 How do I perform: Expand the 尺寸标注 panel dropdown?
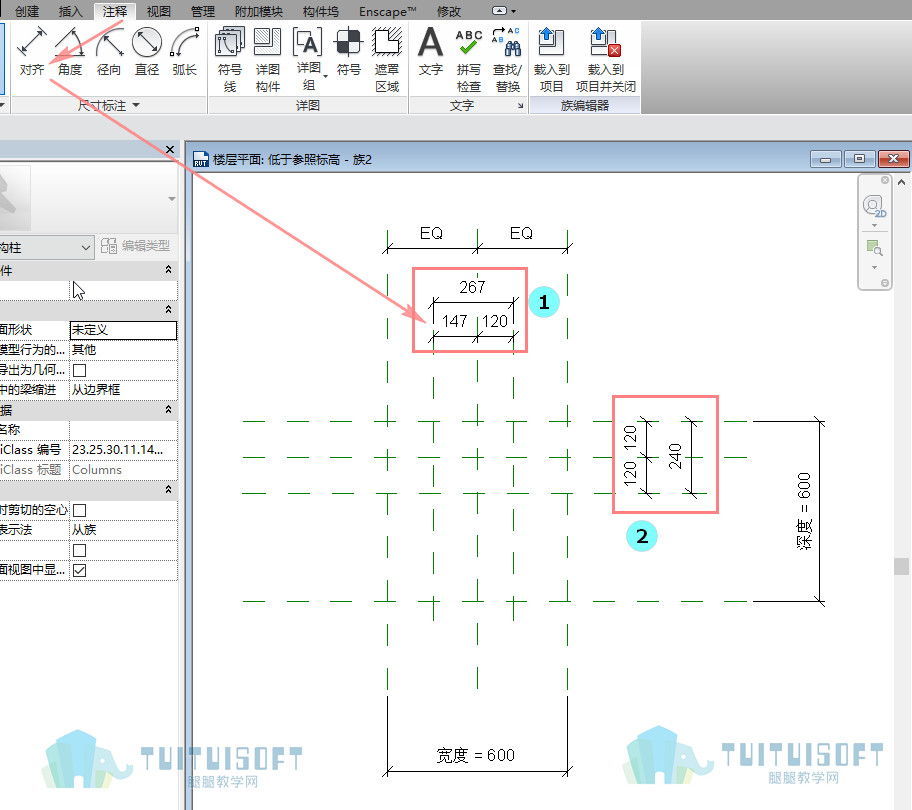coord(136,105)
